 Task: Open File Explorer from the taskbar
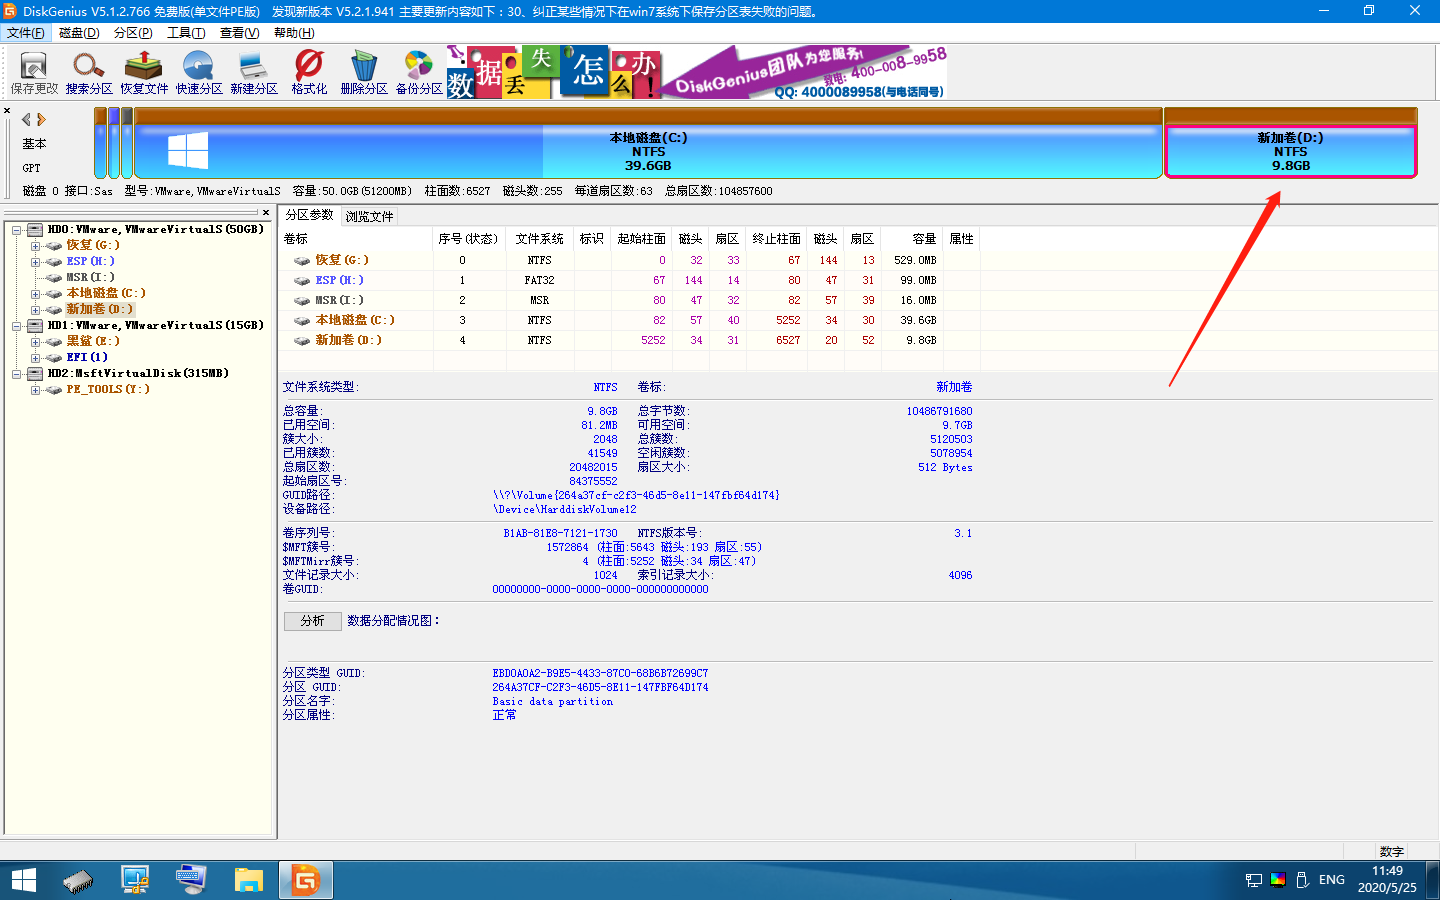248,880
